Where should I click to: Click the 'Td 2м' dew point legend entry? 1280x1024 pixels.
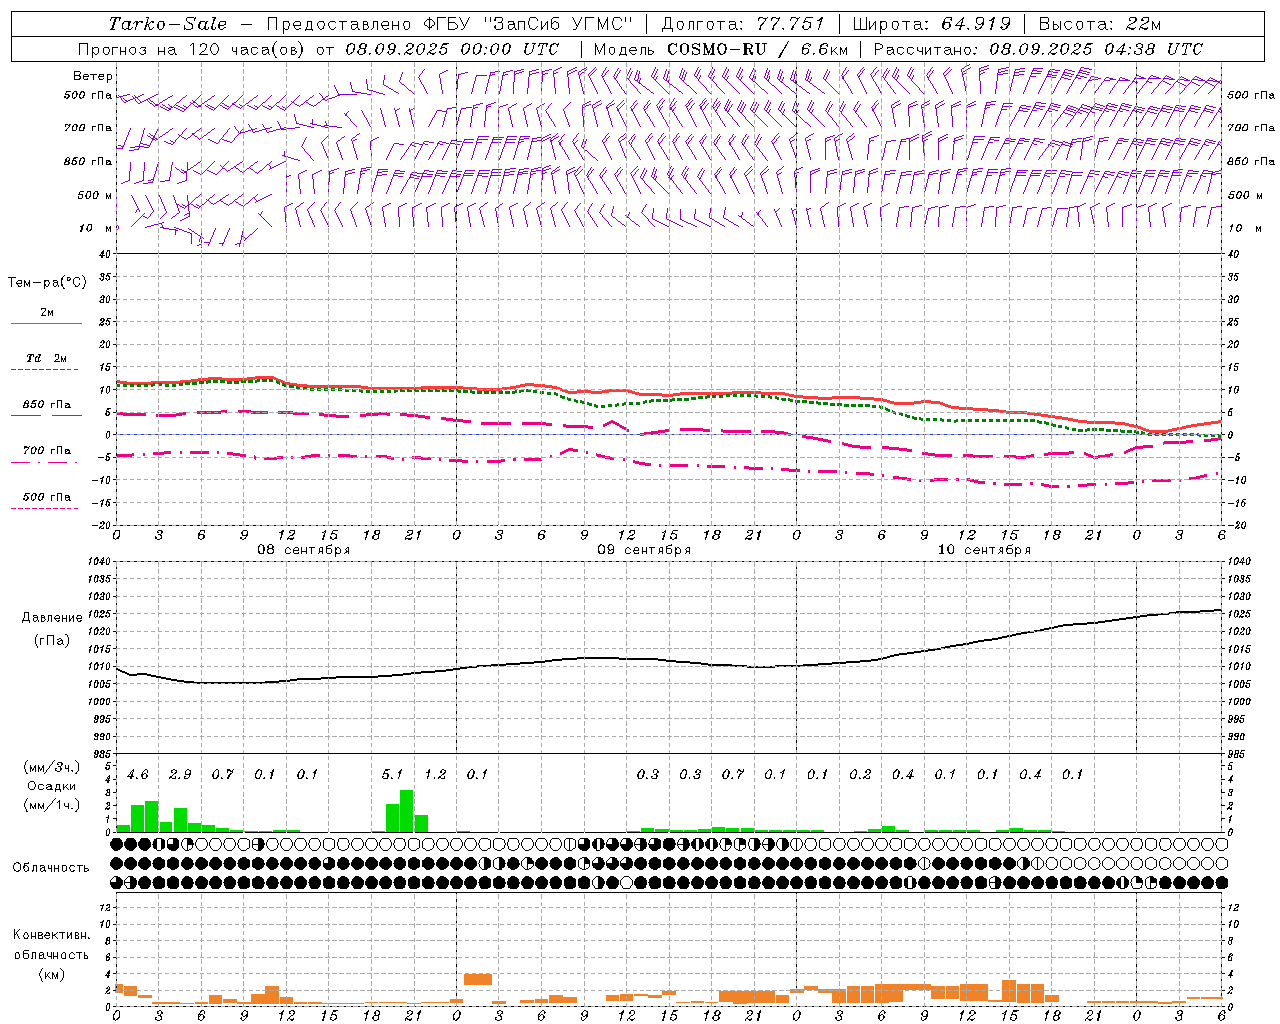(x=47, y=358)
